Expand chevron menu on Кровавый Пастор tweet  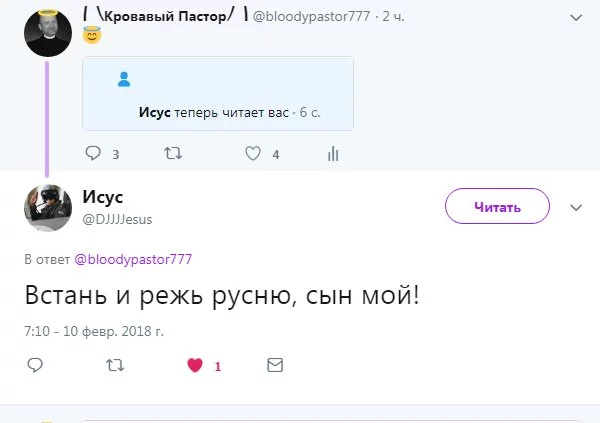pos(576,17)
